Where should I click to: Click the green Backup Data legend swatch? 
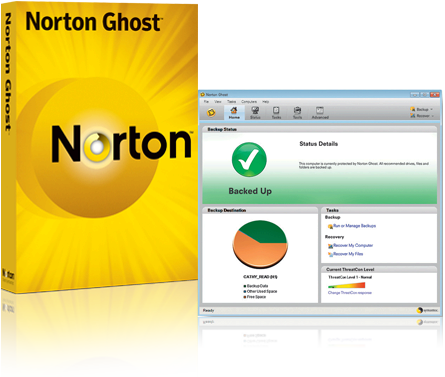coord(245,286)
